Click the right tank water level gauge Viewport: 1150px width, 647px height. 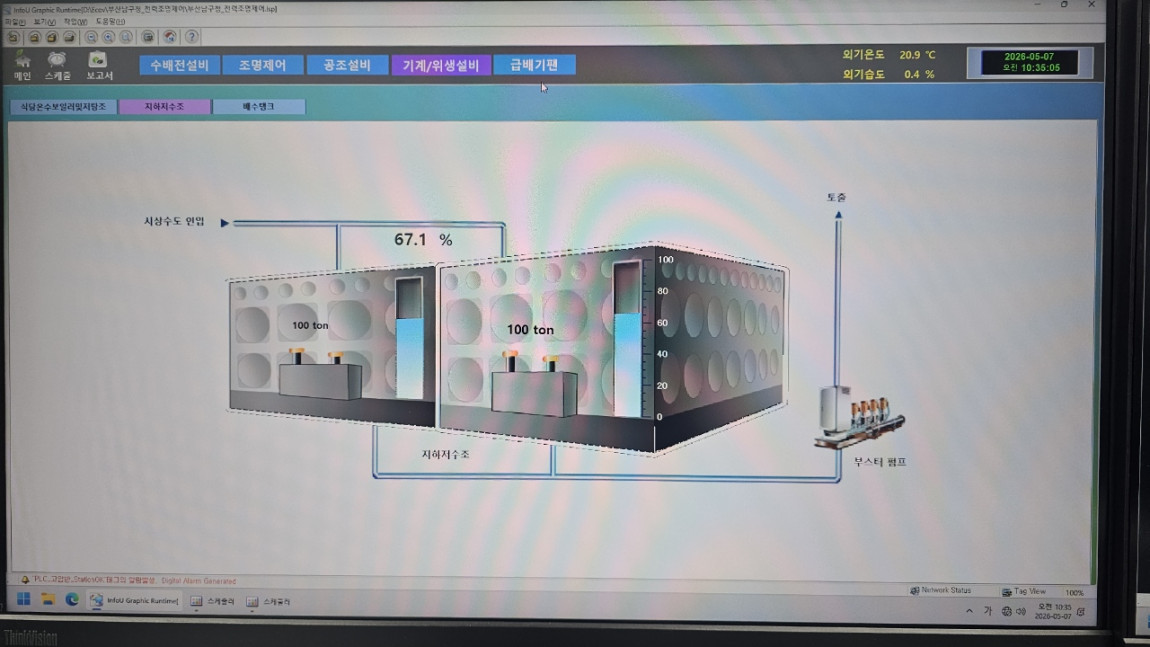(x=627, y=340)
